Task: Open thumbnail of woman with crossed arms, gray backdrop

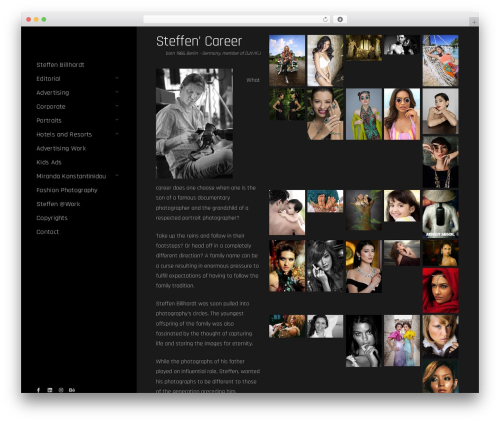Action: (x=440, y=111)
